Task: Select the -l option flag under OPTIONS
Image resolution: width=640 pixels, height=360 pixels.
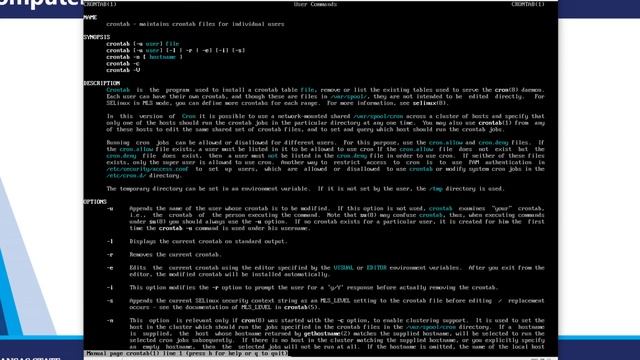Action: pyautogui.click(x=110, y=242)
